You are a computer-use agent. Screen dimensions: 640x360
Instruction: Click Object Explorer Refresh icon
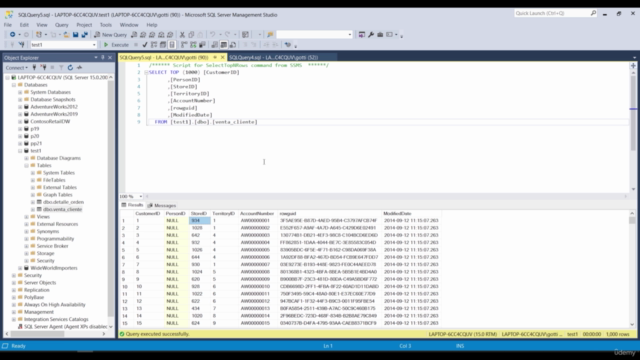point(70,67)
